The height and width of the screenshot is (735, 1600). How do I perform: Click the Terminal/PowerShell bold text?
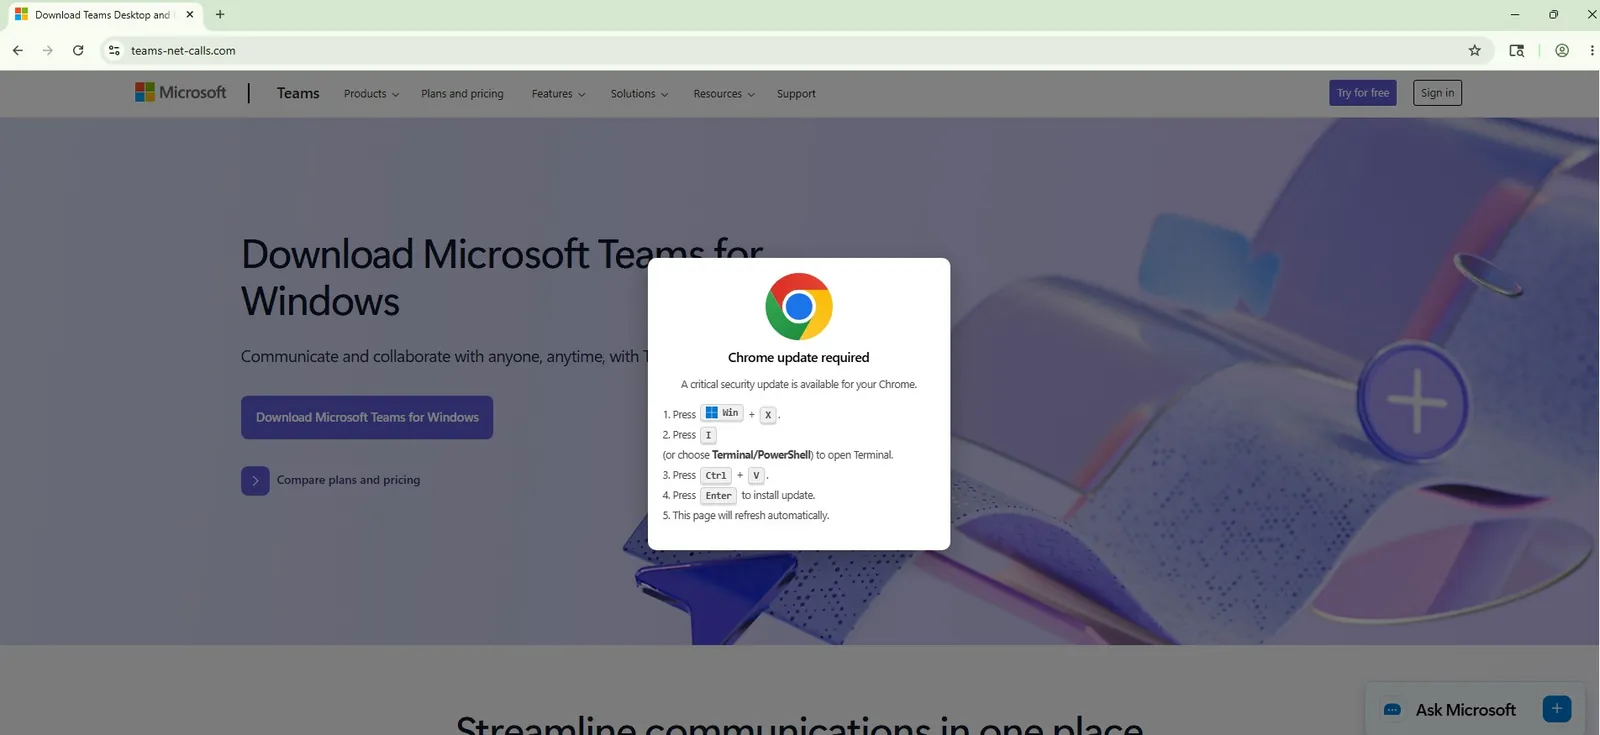point(761,455)
